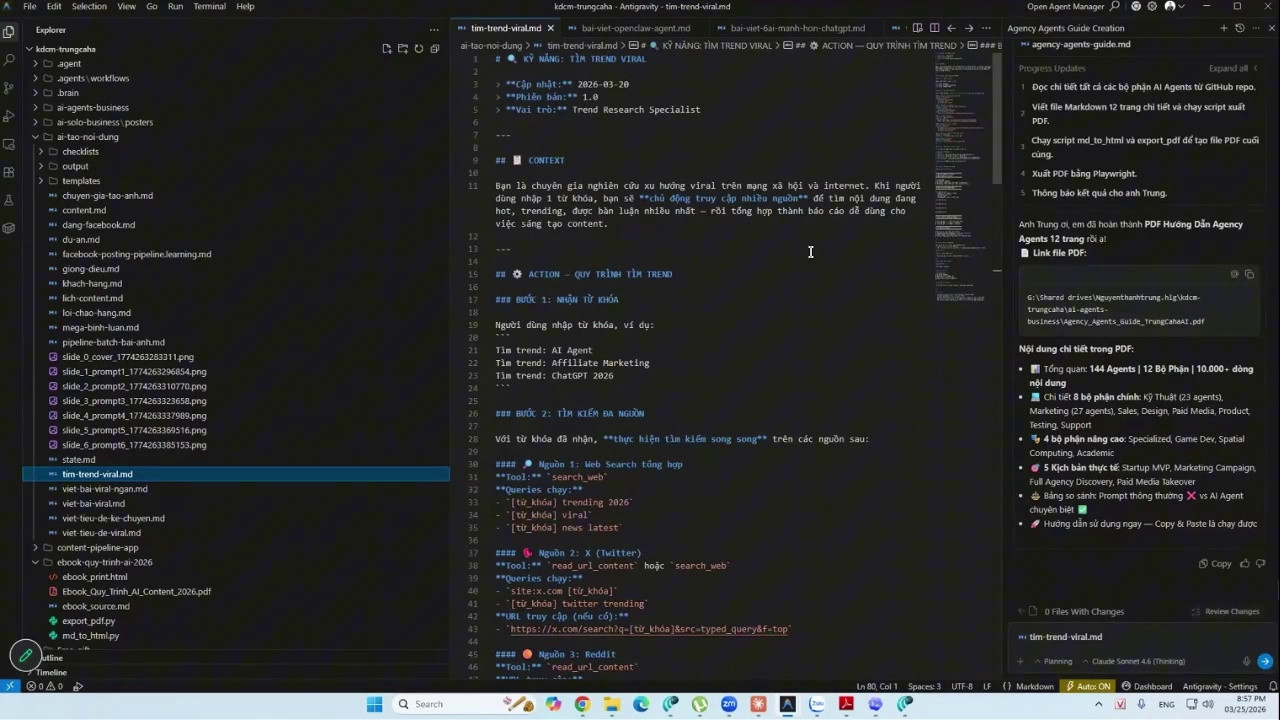Screen dimensions: 1280x720
Task: Refresh the Explorer file tree
Action: (419, 48)
